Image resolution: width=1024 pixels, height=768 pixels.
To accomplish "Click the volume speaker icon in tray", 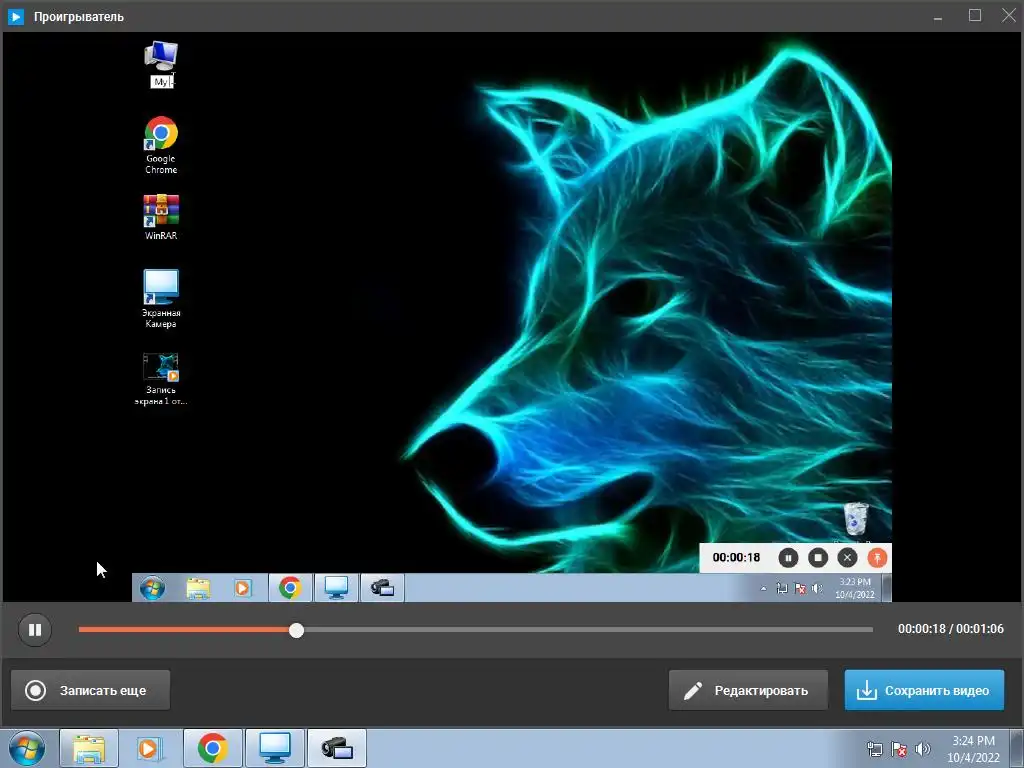I will (x=923, y=749).
